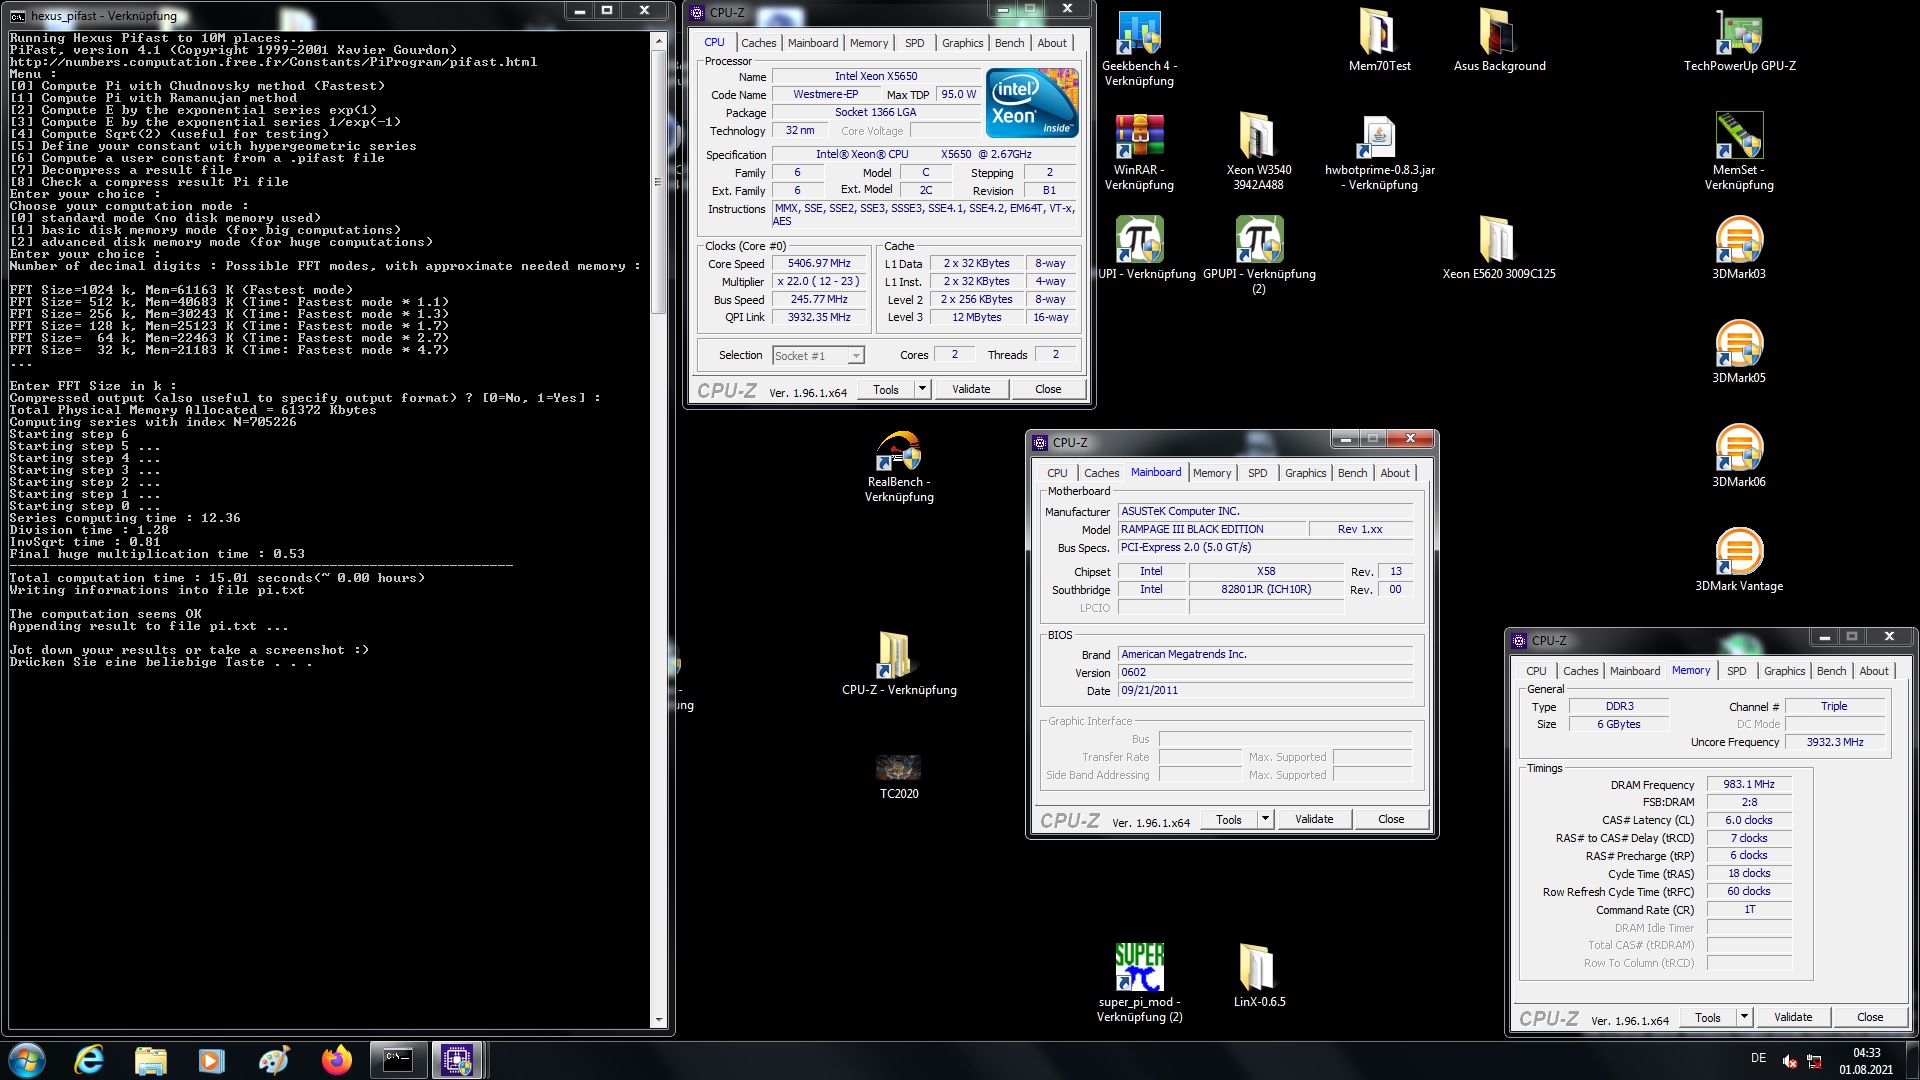
Task: Launch Internet Explorer from the taskbar
Action: point(90,1059)
